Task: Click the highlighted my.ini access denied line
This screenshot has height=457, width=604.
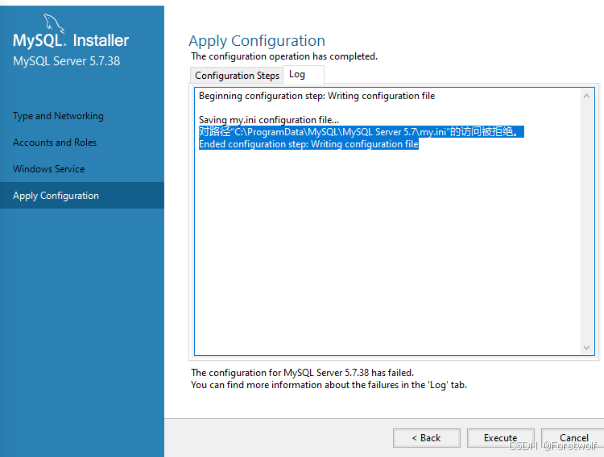Action: point(361,132)
